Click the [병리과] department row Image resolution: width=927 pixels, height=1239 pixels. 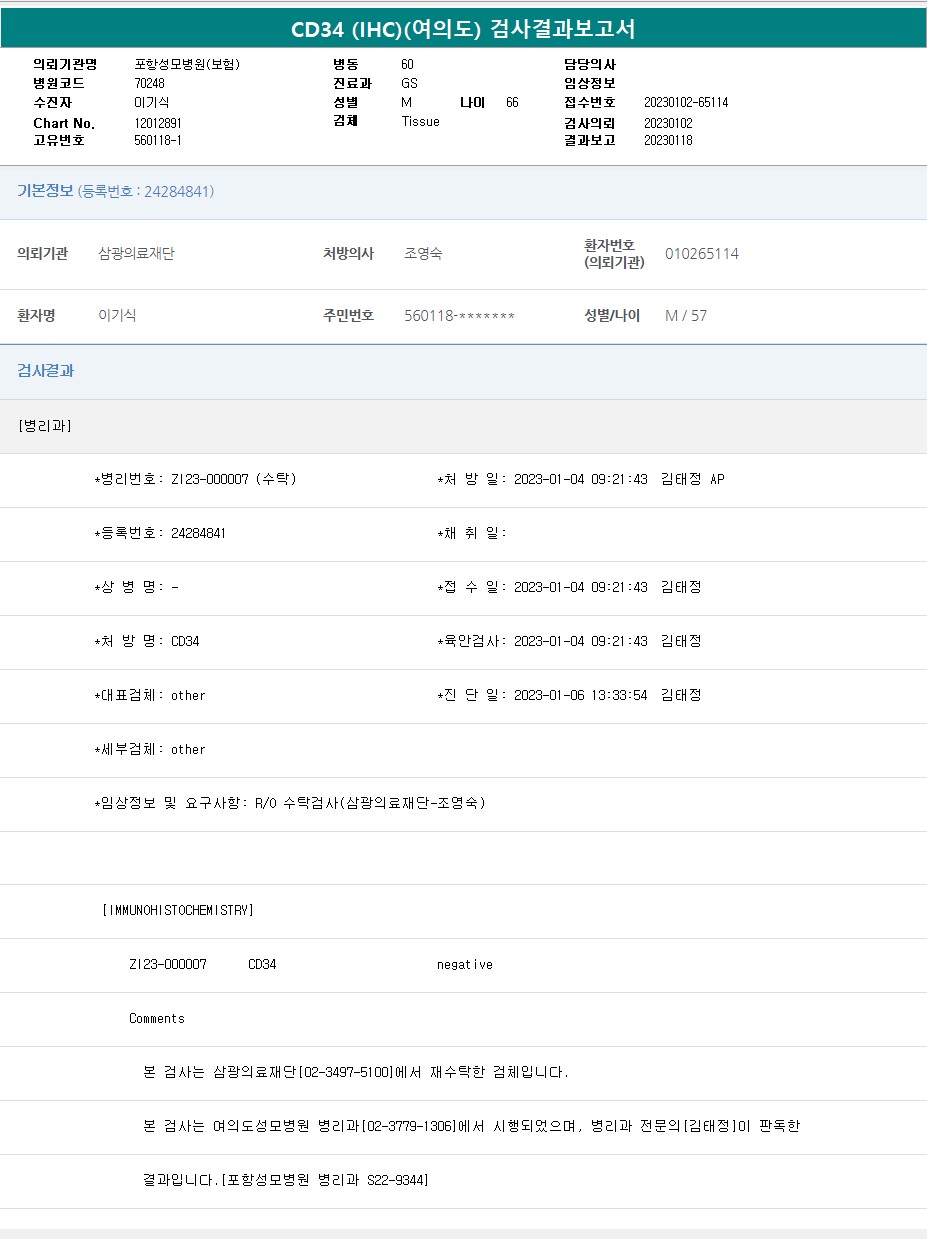pos(45,426)
